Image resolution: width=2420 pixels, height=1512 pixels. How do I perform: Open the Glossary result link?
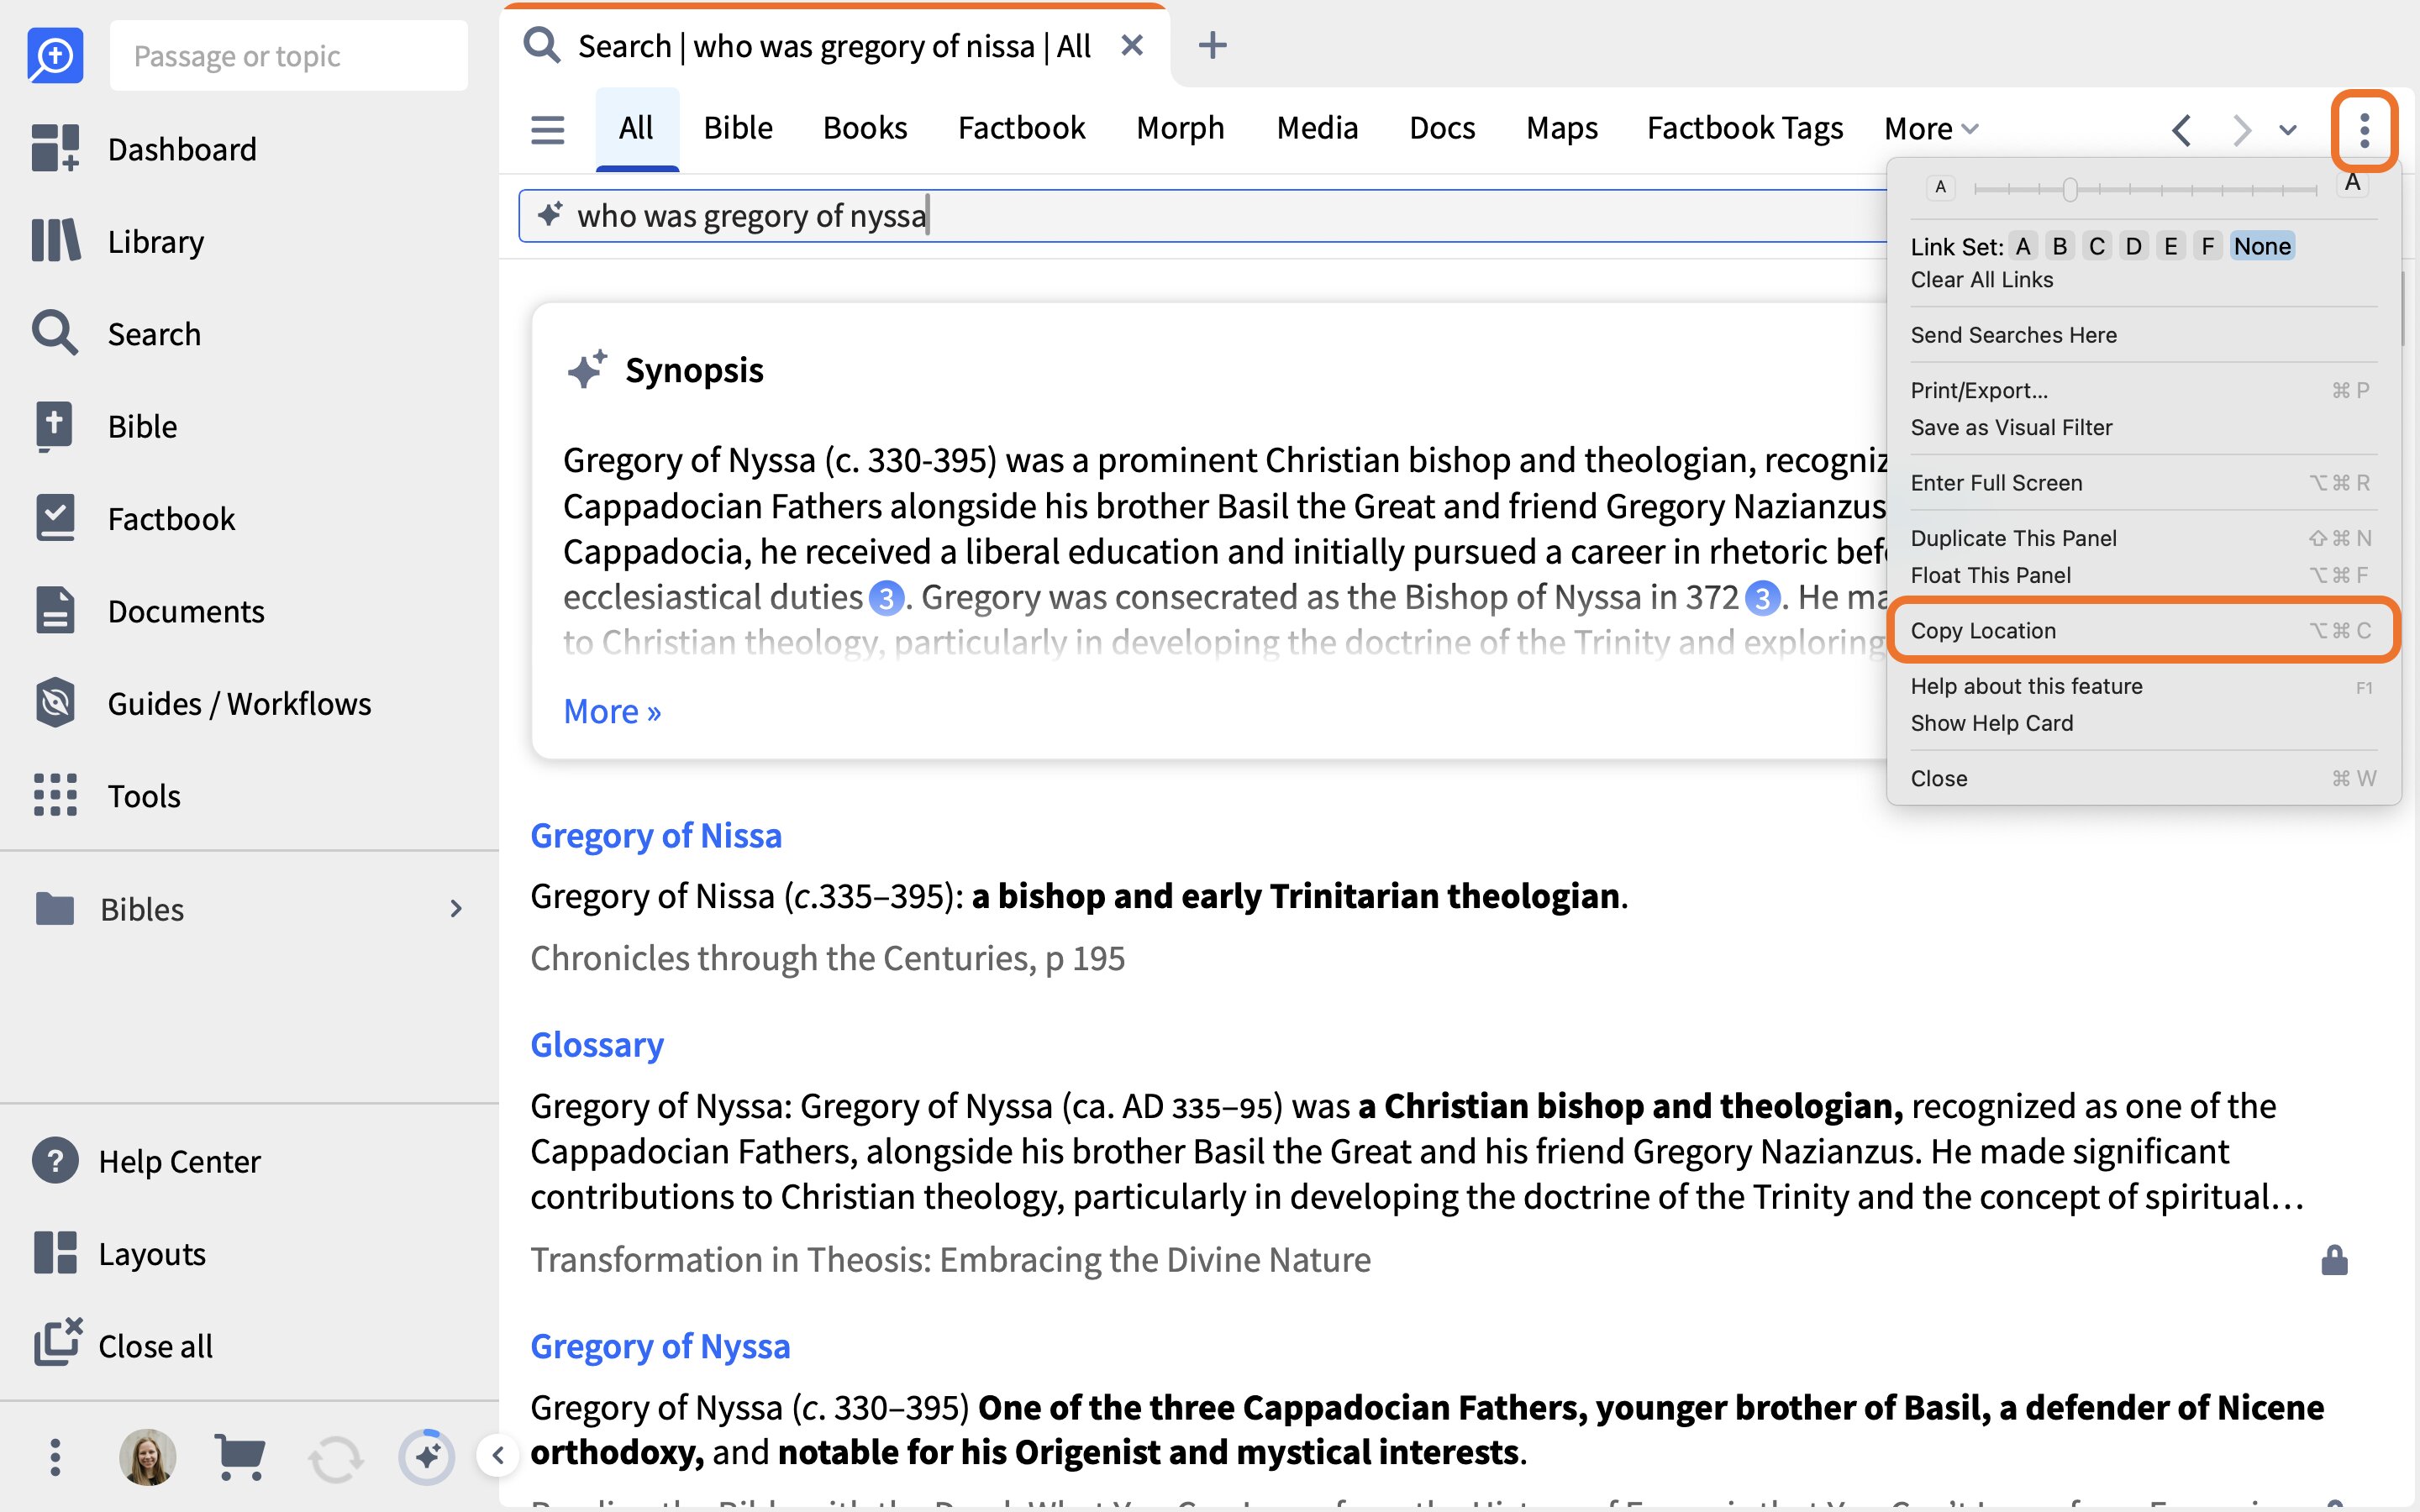click(x=597, y=1044)
